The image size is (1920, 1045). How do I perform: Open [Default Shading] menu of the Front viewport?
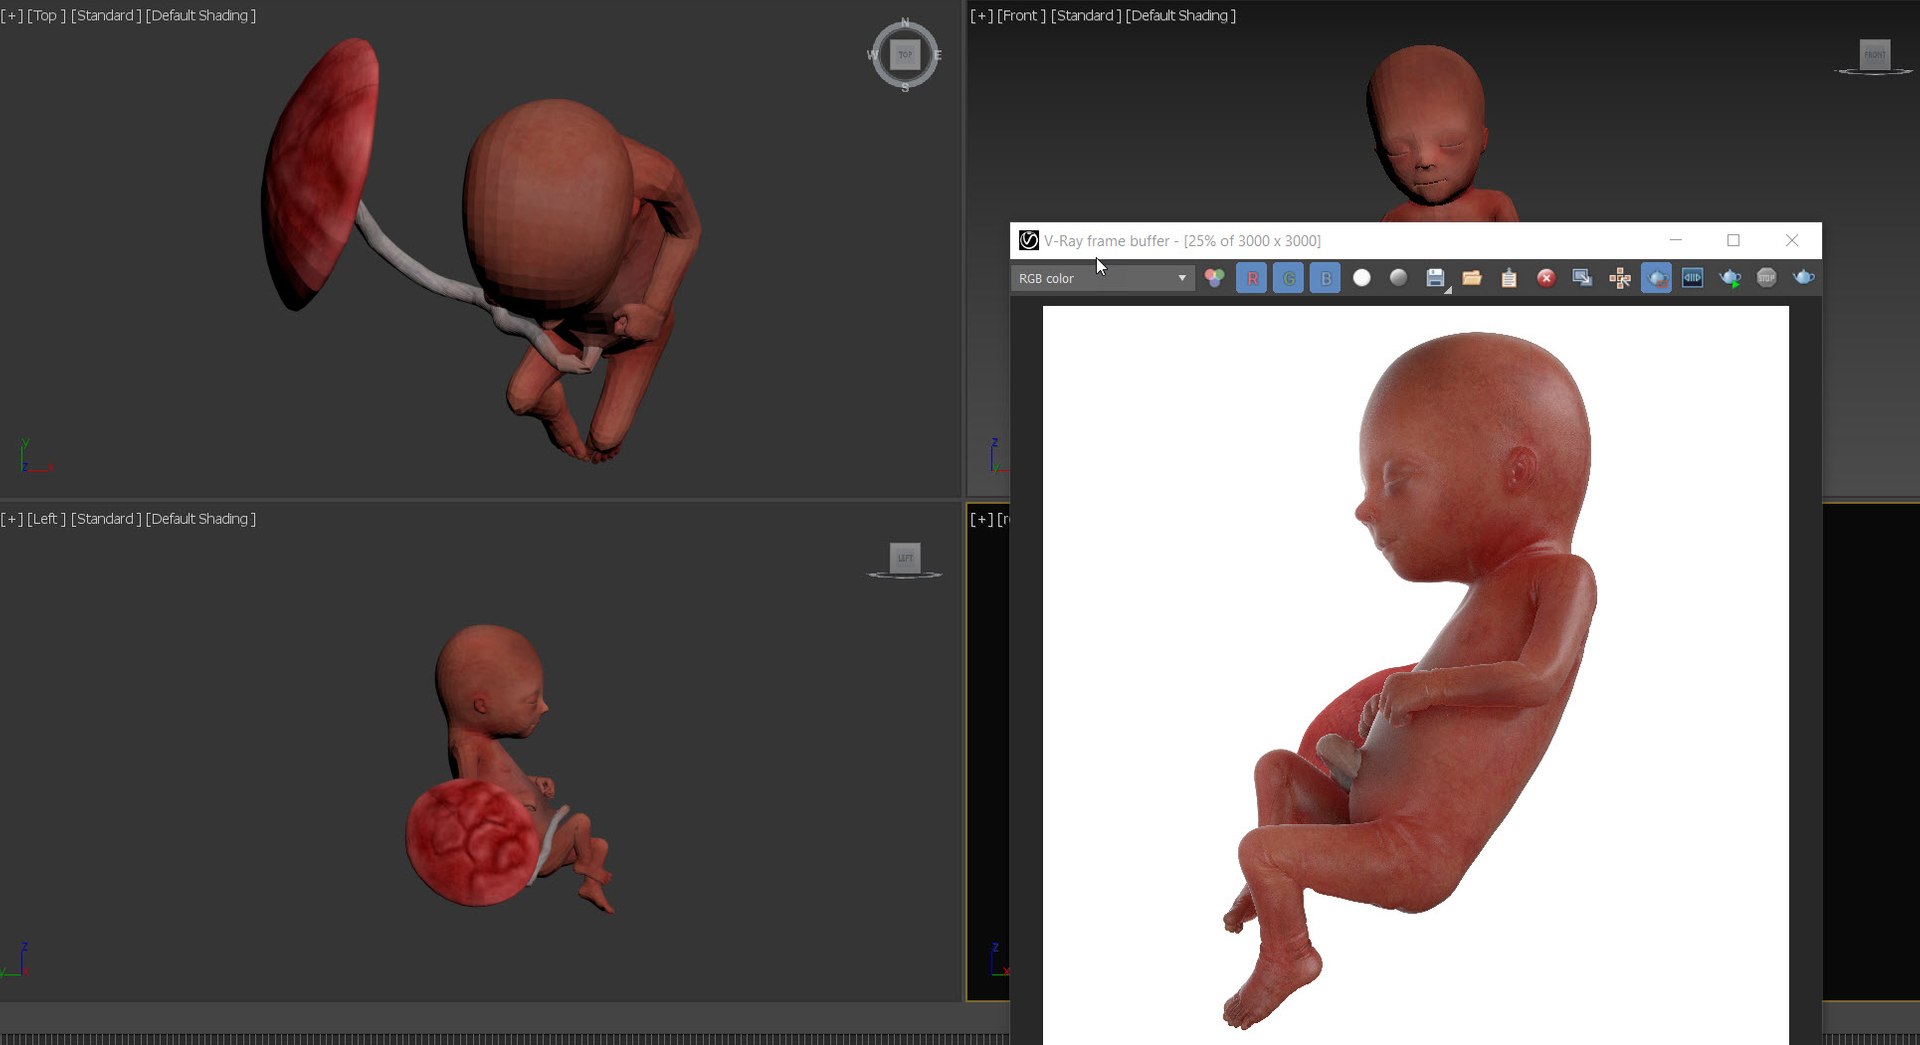pos(1181,16)
